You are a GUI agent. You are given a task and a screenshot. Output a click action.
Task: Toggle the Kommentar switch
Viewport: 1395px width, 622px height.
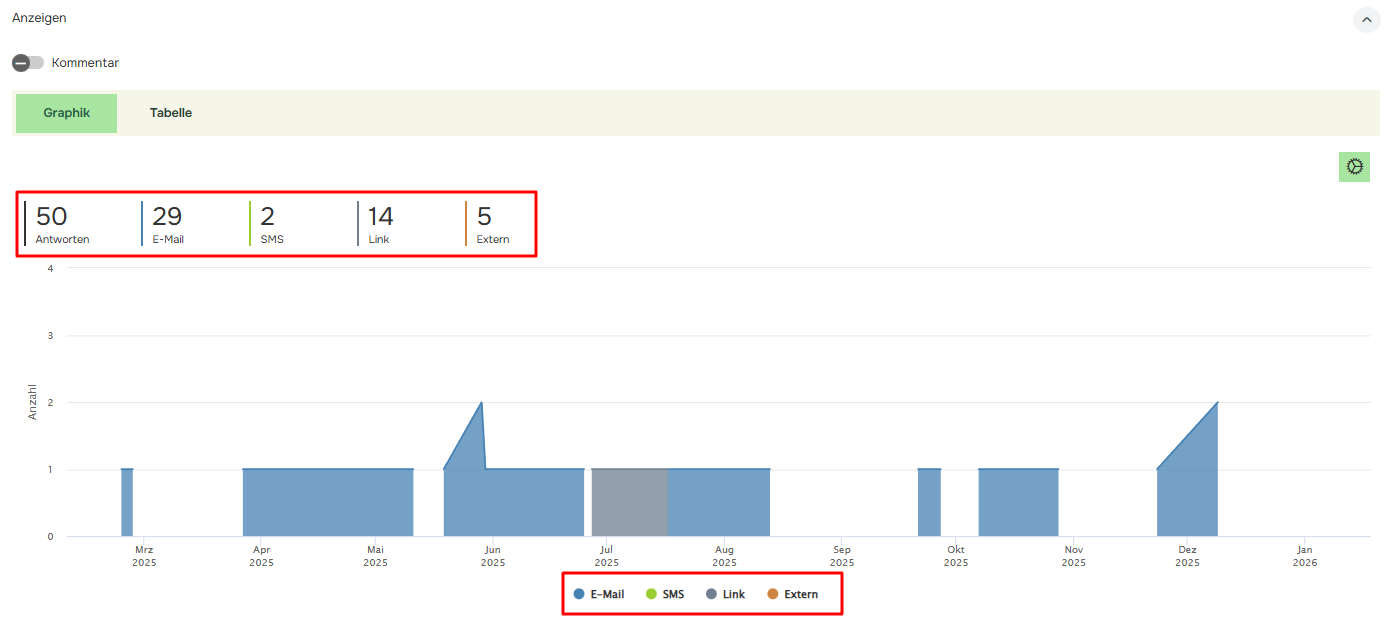pyautogui.click(x=28, y=63)
